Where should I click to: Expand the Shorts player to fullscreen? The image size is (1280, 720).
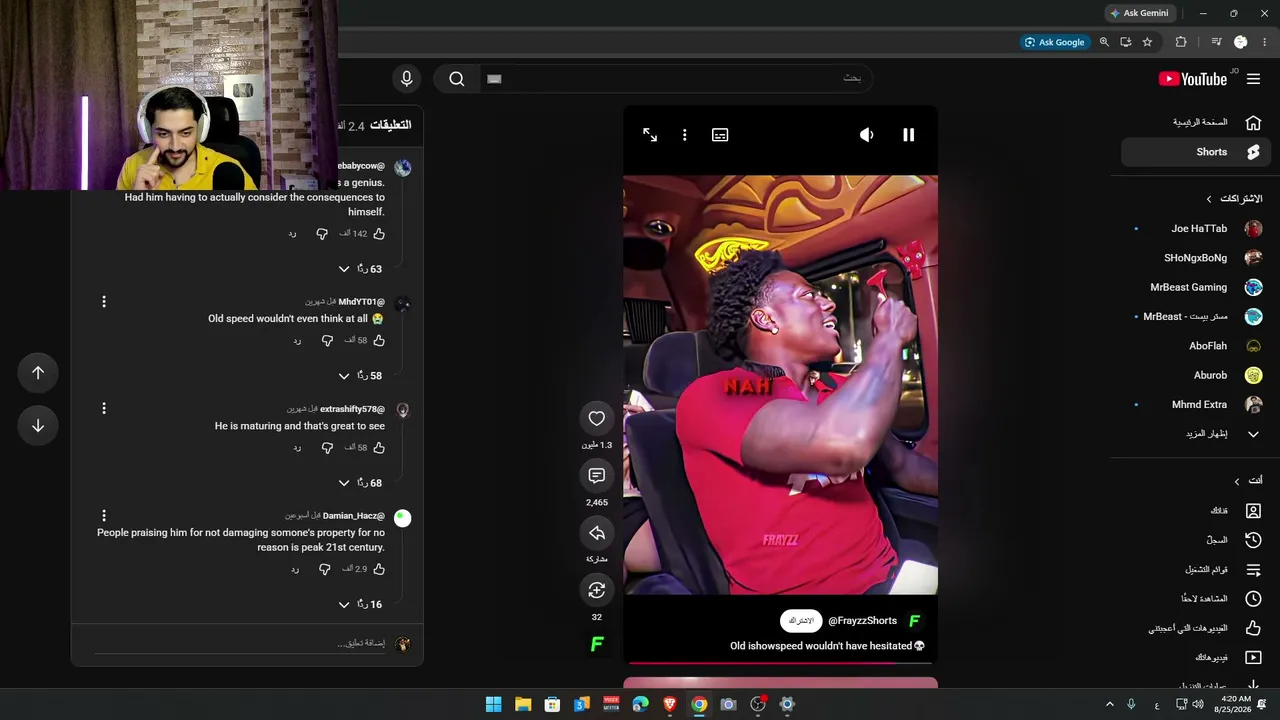[650, 135]
